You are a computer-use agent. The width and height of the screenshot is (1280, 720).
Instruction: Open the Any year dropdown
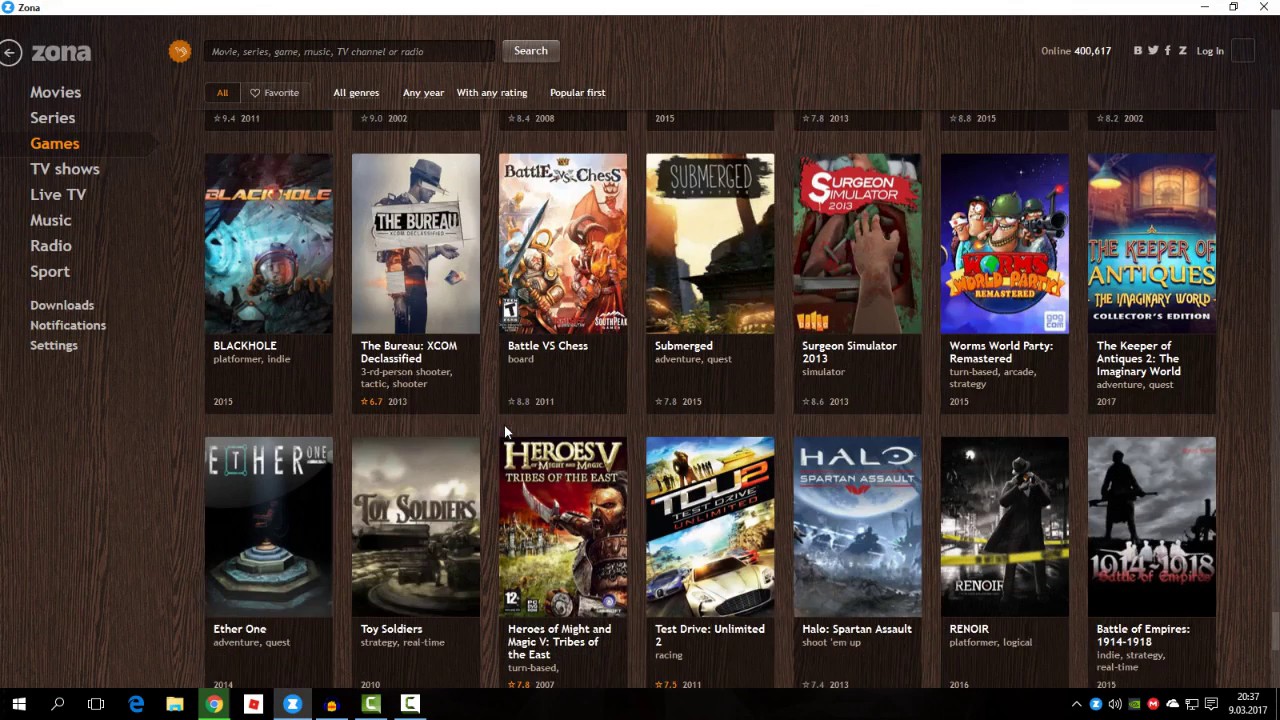[423, 93]
